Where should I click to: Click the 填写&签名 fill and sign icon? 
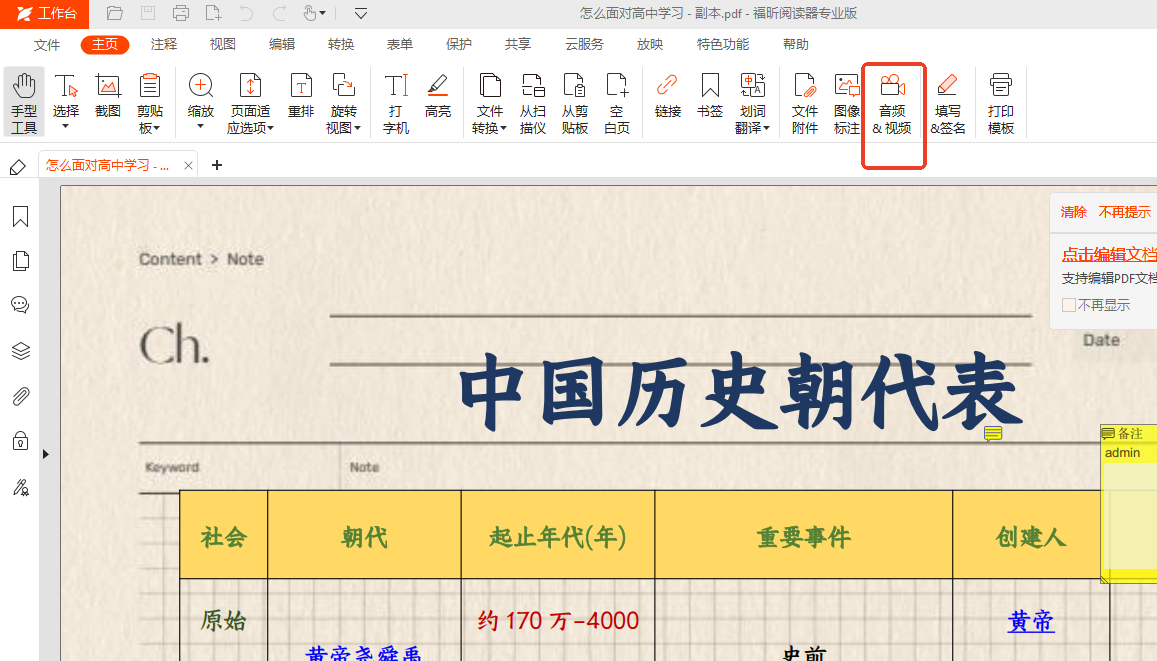click(x=947, y=103)
